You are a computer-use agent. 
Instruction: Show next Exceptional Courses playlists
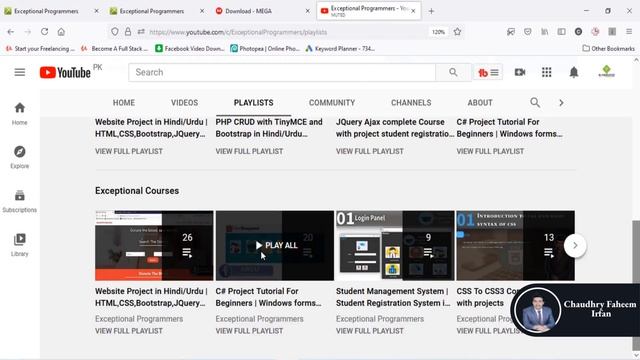[575, 245]
